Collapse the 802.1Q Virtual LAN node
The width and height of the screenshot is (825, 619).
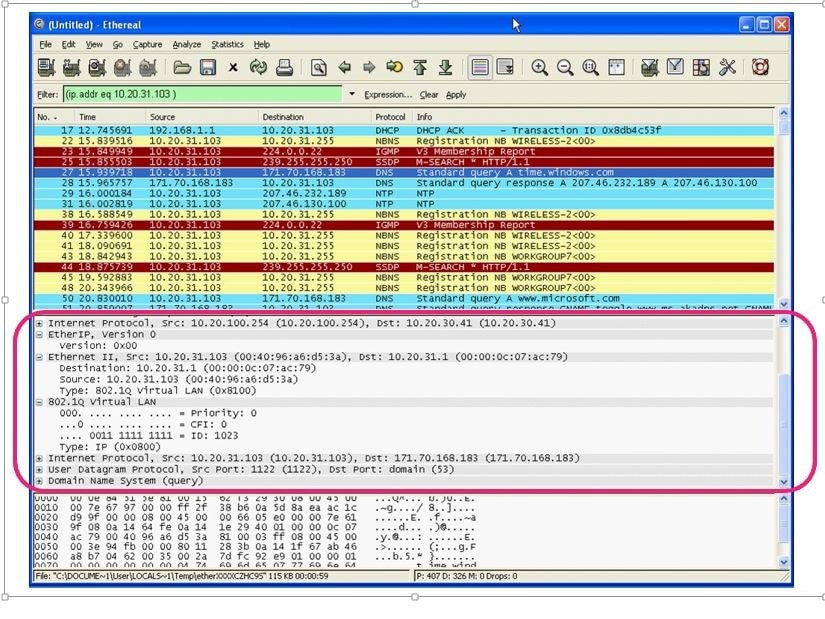[39, 402]
